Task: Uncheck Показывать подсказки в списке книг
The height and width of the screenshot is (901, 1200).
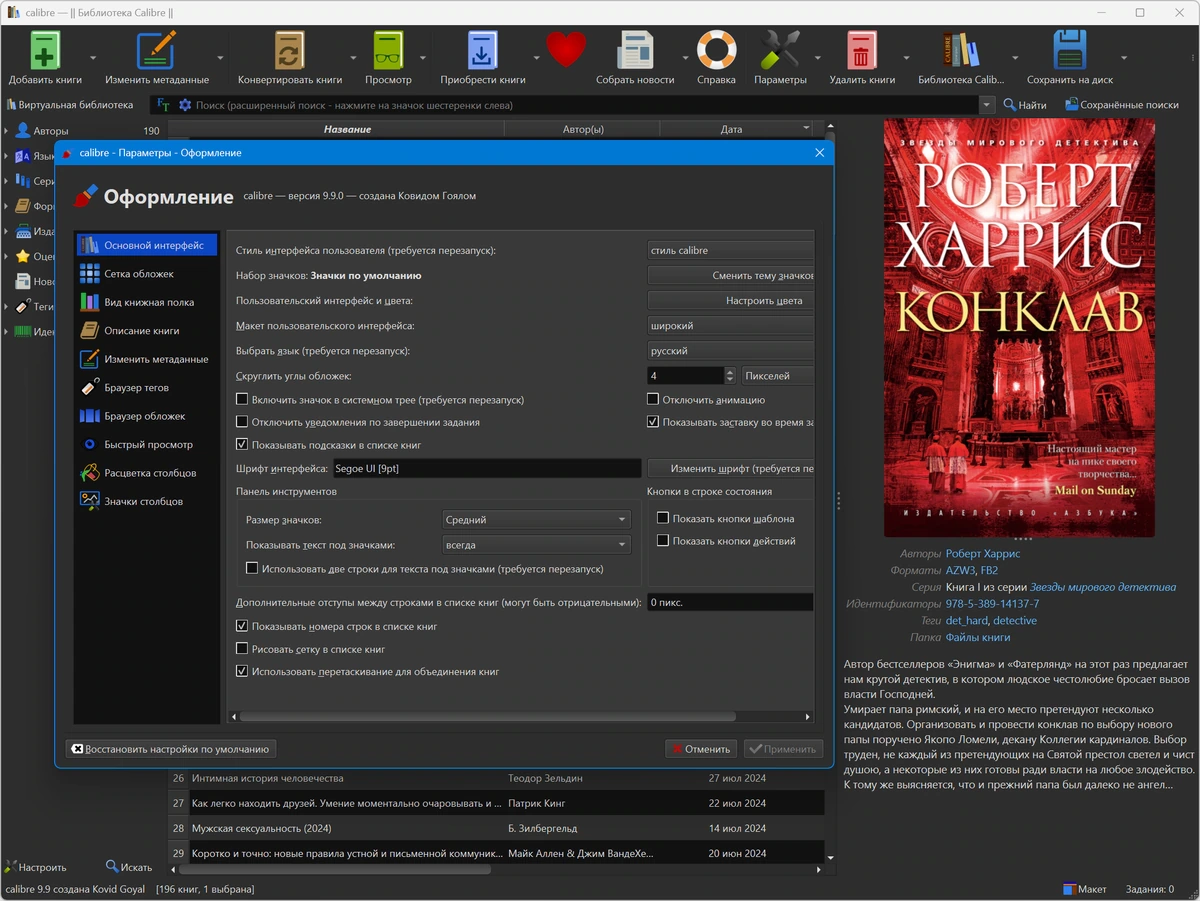Action: [242, 444]
